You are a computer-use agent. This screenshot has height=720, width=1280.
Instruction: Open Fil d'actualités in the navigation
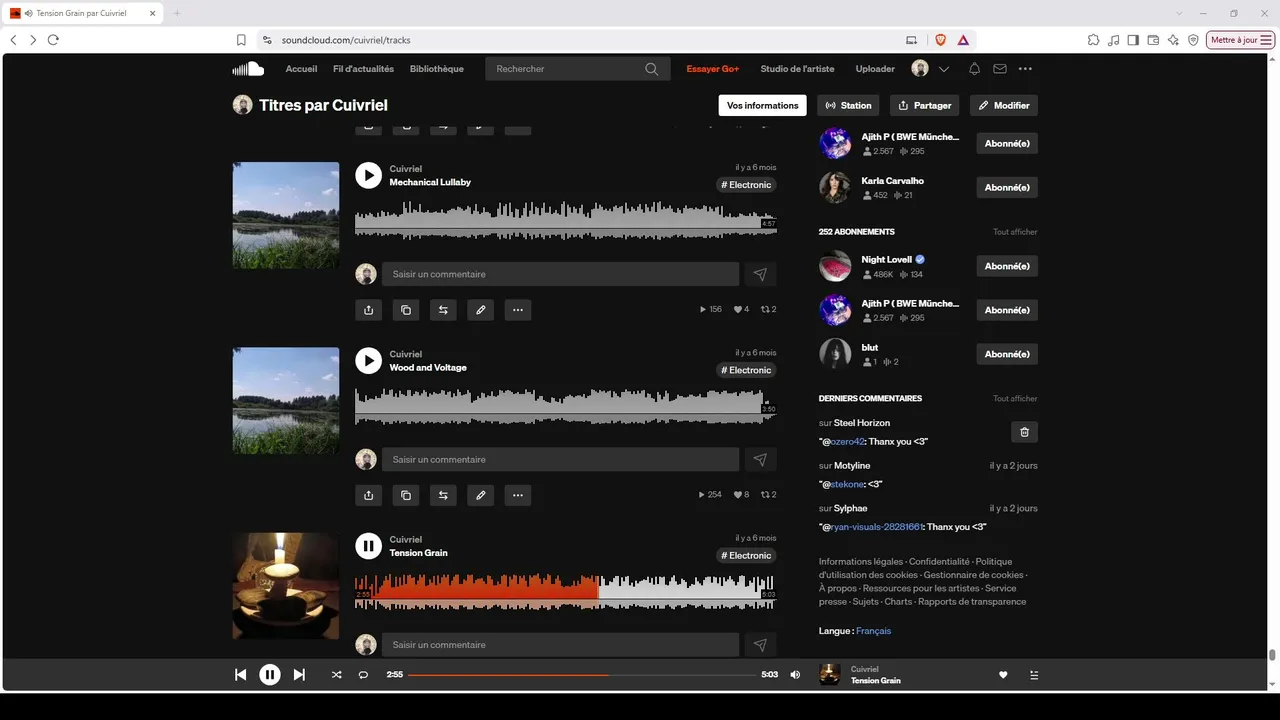[x=363, y=69]
